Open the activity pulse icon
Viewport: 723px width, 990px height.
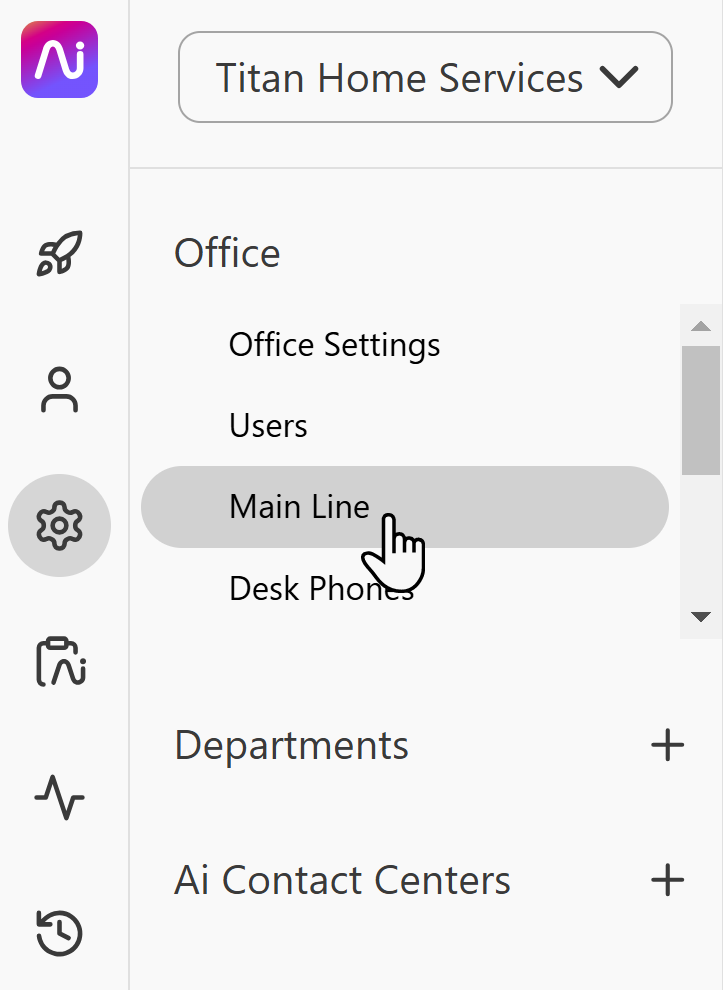(x=59, y=798)
